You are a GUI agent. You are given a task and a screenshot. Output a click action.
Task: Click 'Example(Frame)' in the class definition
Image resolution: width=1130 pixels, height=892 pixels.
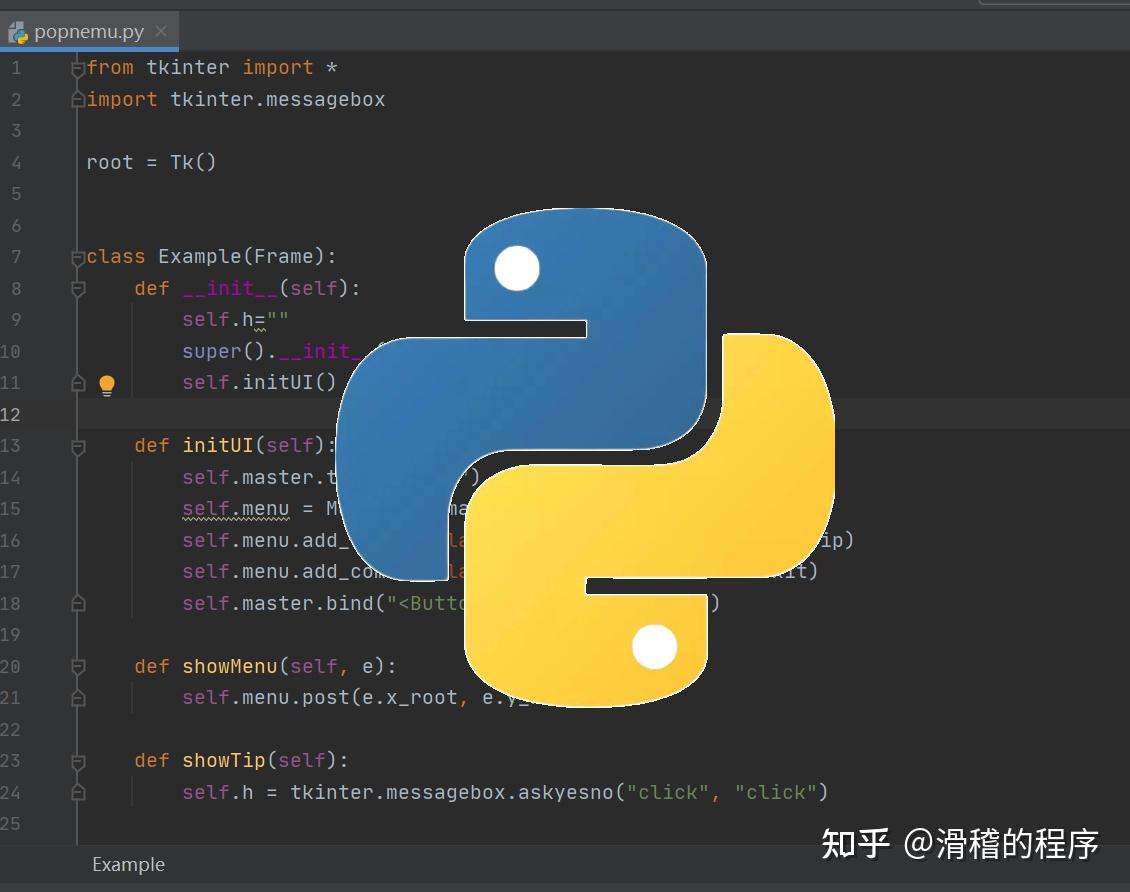point(241,257)
